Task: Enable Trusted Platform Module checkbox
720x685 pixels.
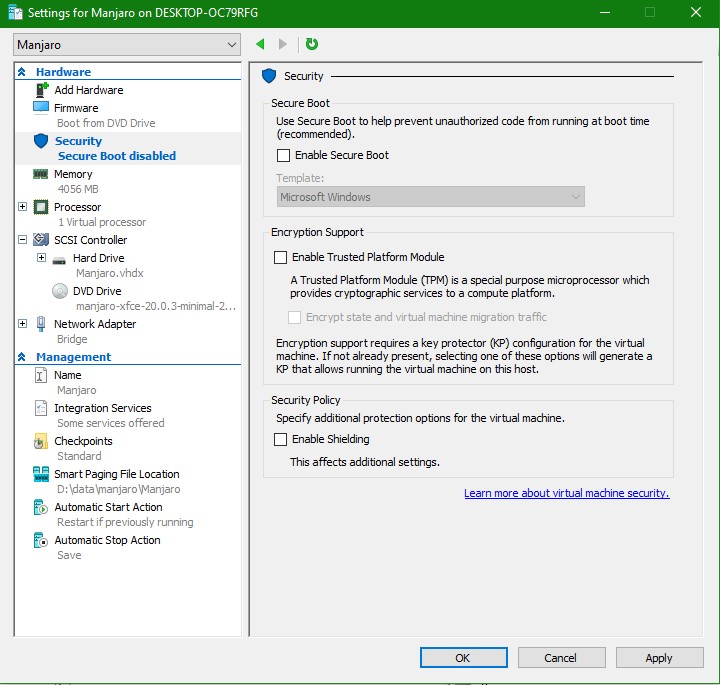Action: pyautogui.click(x=281, y=258)
